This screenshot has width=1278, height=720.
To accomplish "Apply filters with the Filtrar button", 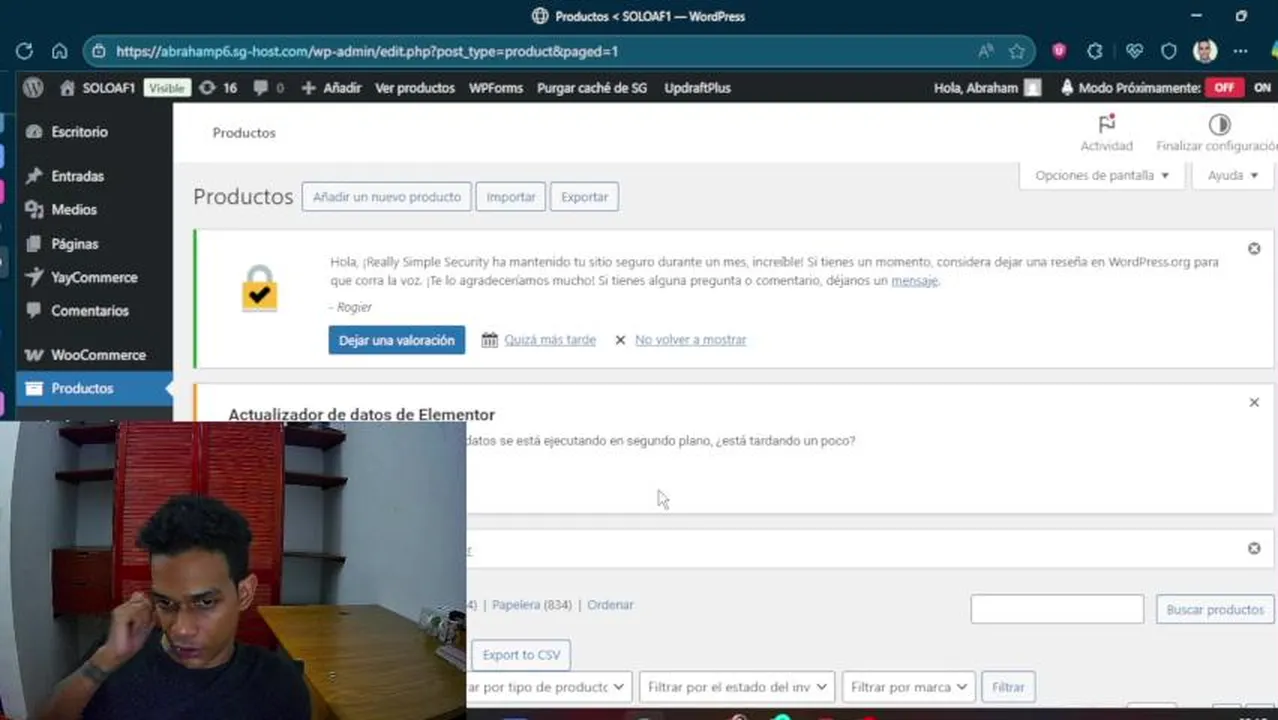I will (x=1008, y=687).
